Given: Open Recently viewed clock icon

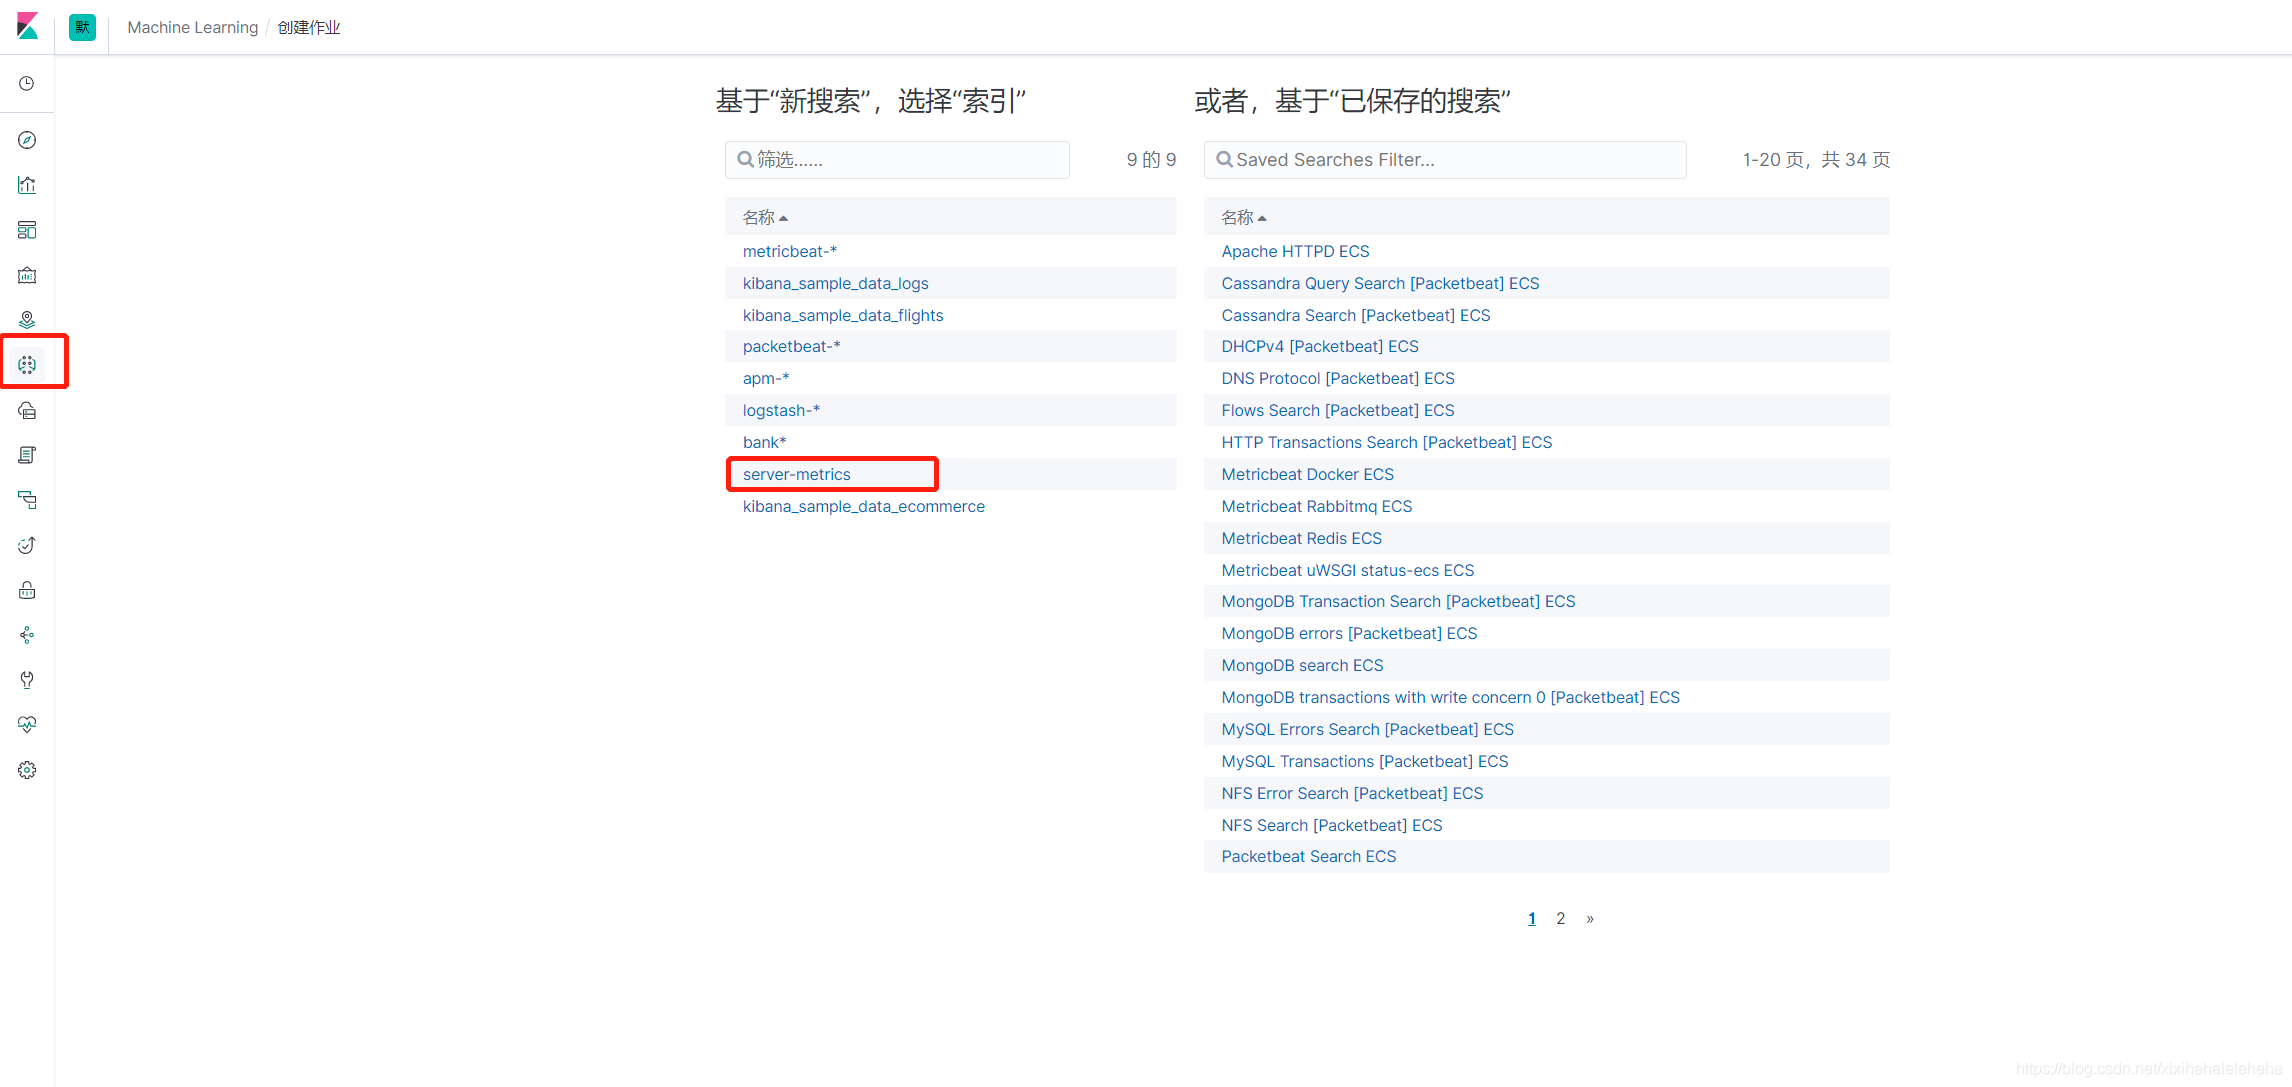Looking at the screenshot, I should pyautogui.click(x=27, y=84).
